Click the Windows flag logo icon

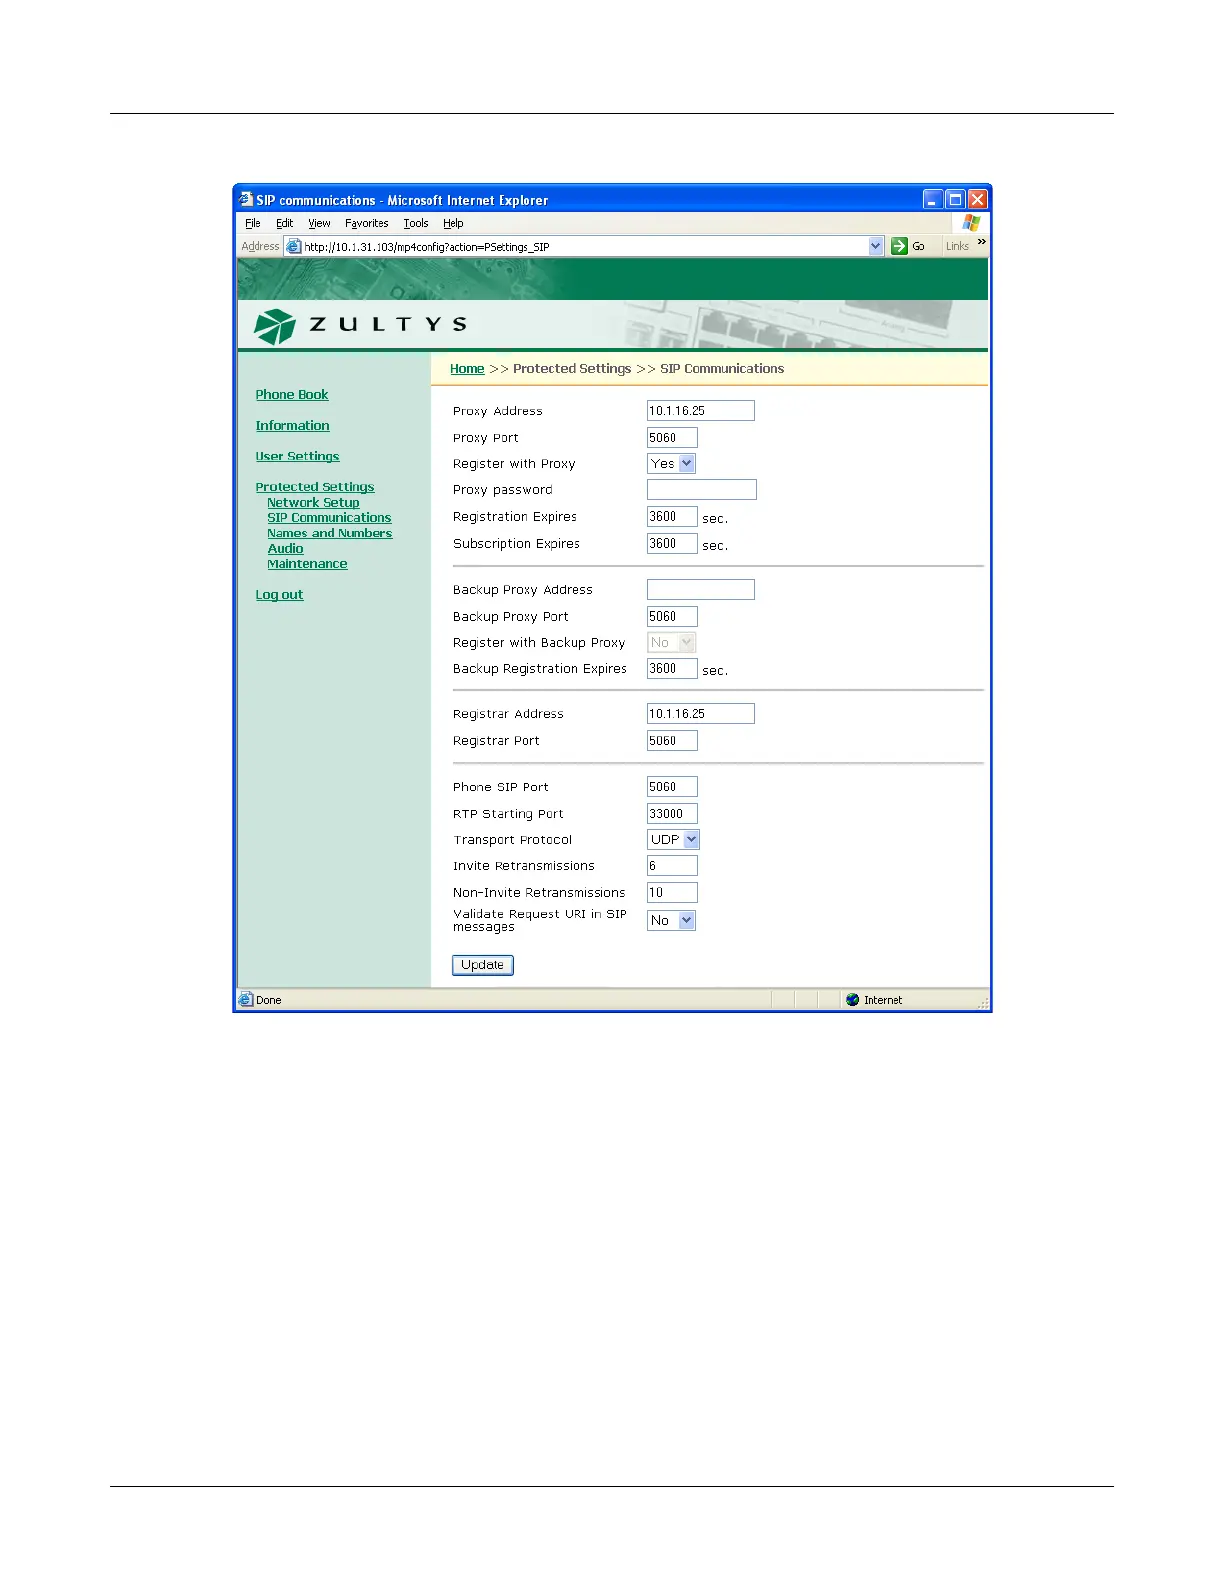[x=971, y=223]
